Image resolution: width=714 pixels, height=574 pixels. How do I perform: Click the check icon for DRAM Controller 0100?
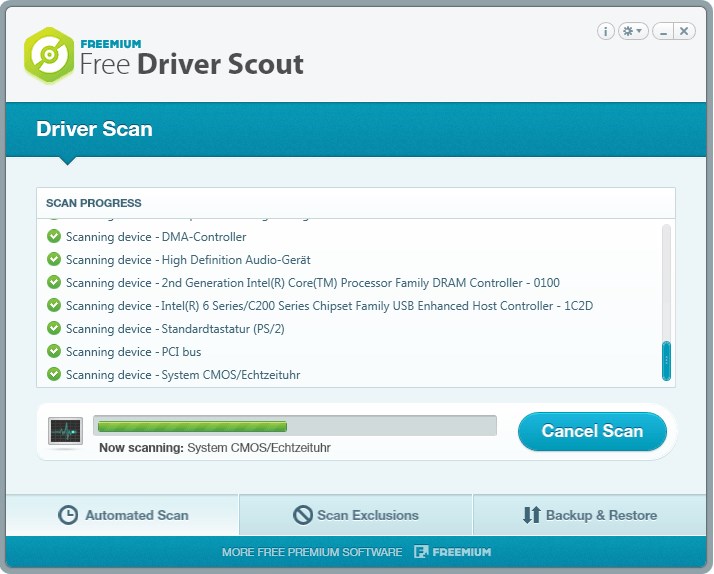(54, 282)
